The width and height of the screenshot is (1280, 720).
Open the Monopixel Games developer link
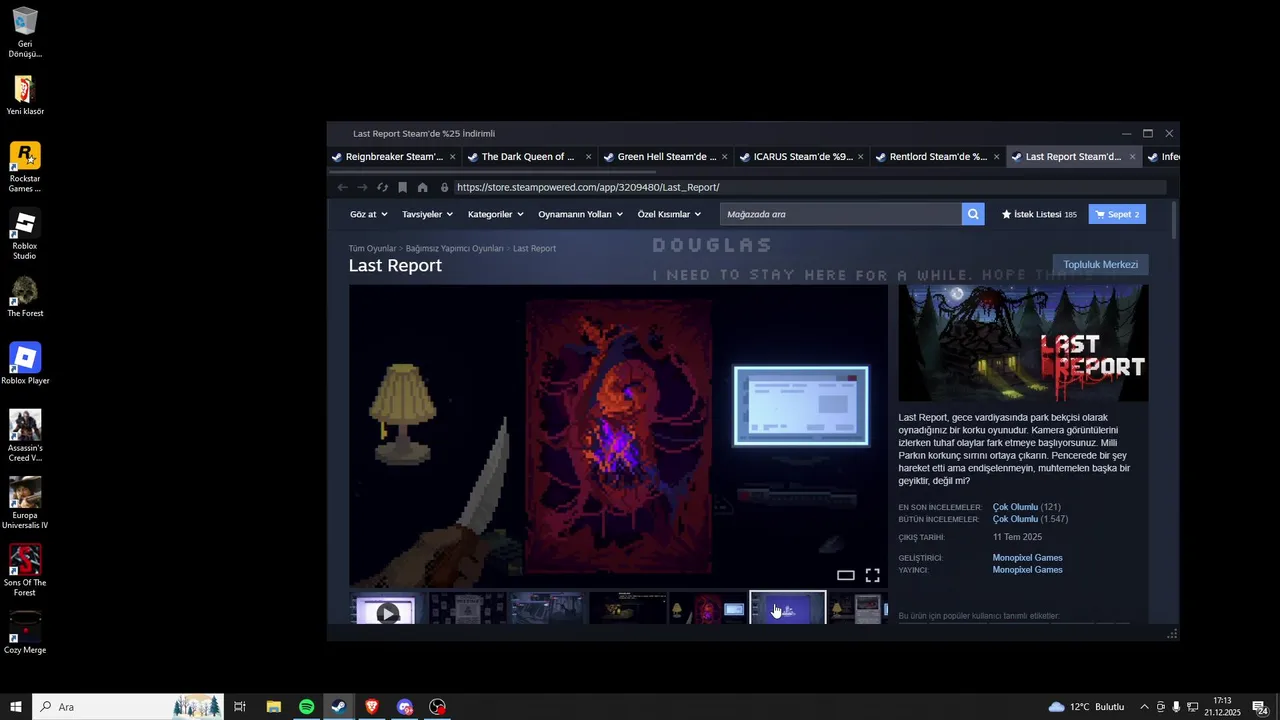[x=1027, y=558]
